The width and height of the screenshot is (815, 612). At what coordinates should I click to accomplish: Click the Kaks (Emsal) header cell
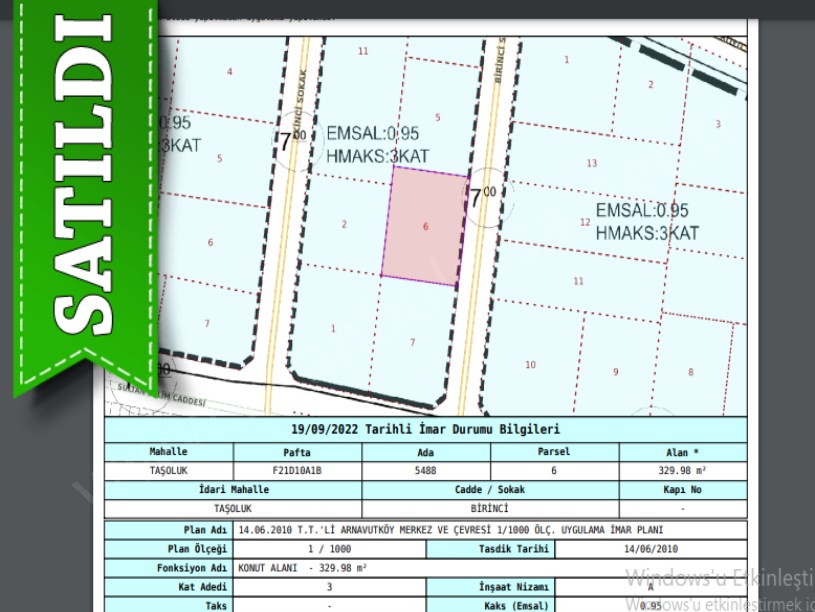(490, 605)
